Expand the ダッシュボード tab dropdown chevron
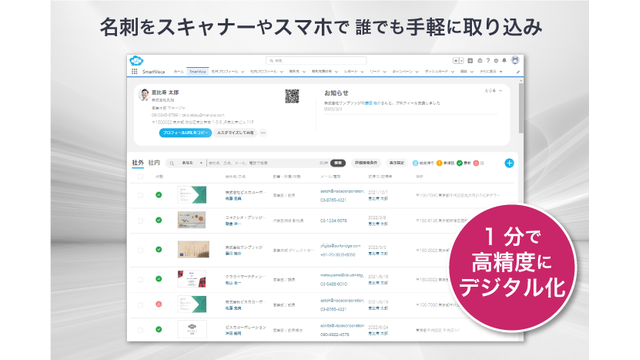This screenshot has height=360, width=640. (452, 72)
